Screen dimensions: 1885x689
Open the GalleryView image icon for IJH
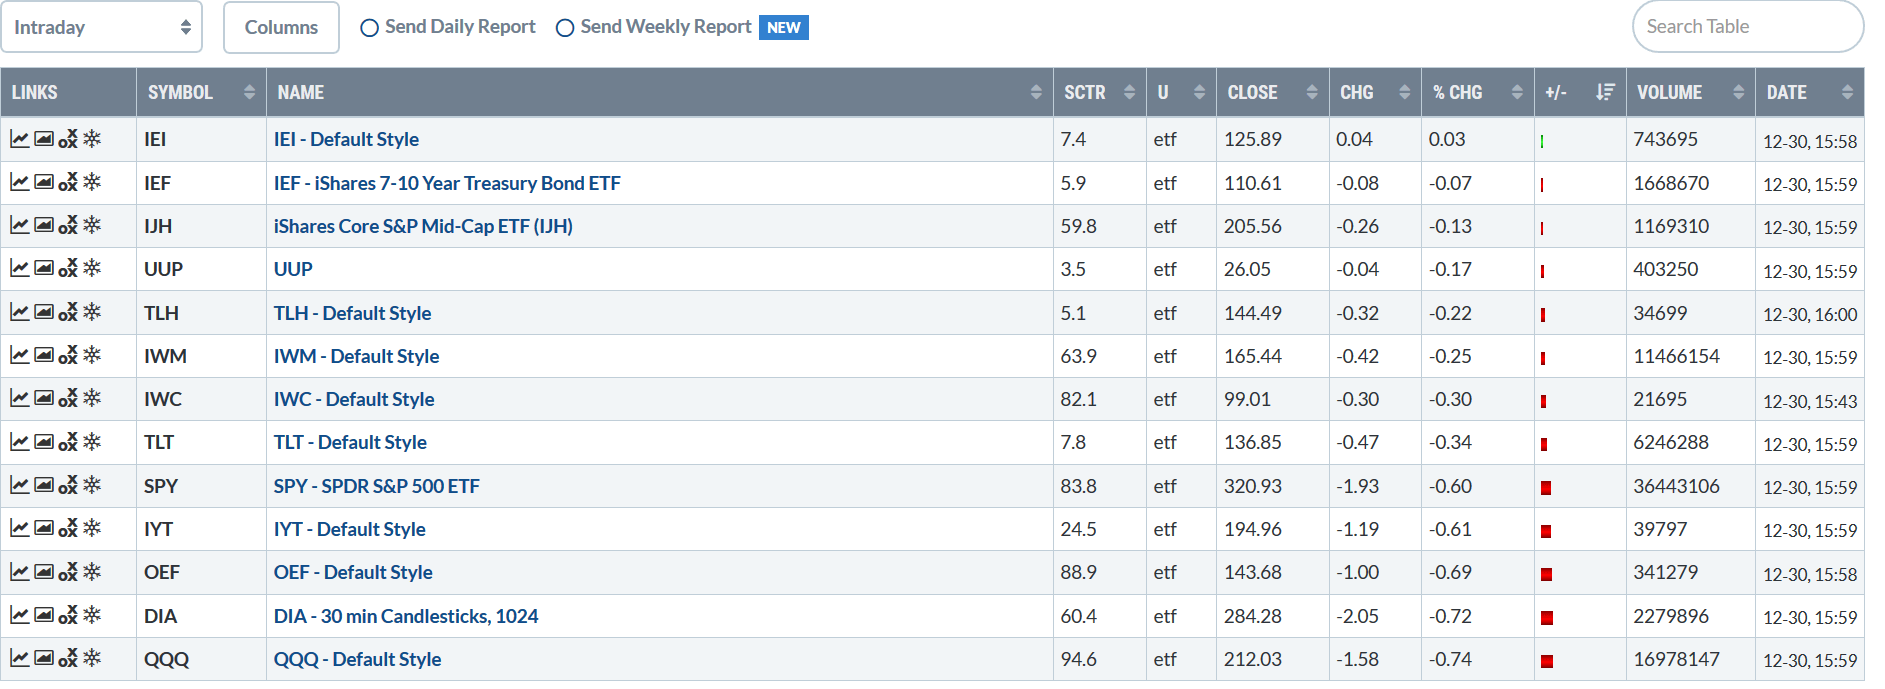tap(44, 225)
